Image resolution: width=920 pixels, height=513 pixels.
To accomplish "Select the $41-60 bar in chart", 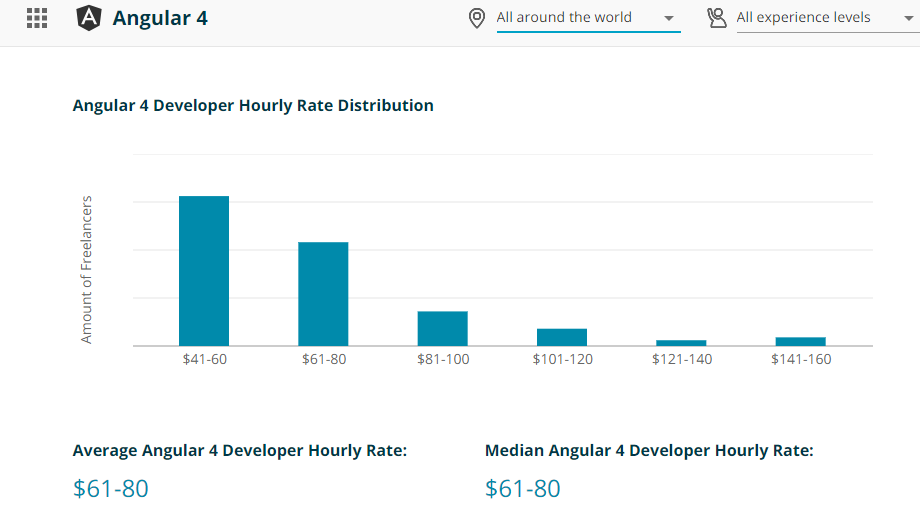I will [204, 271].
